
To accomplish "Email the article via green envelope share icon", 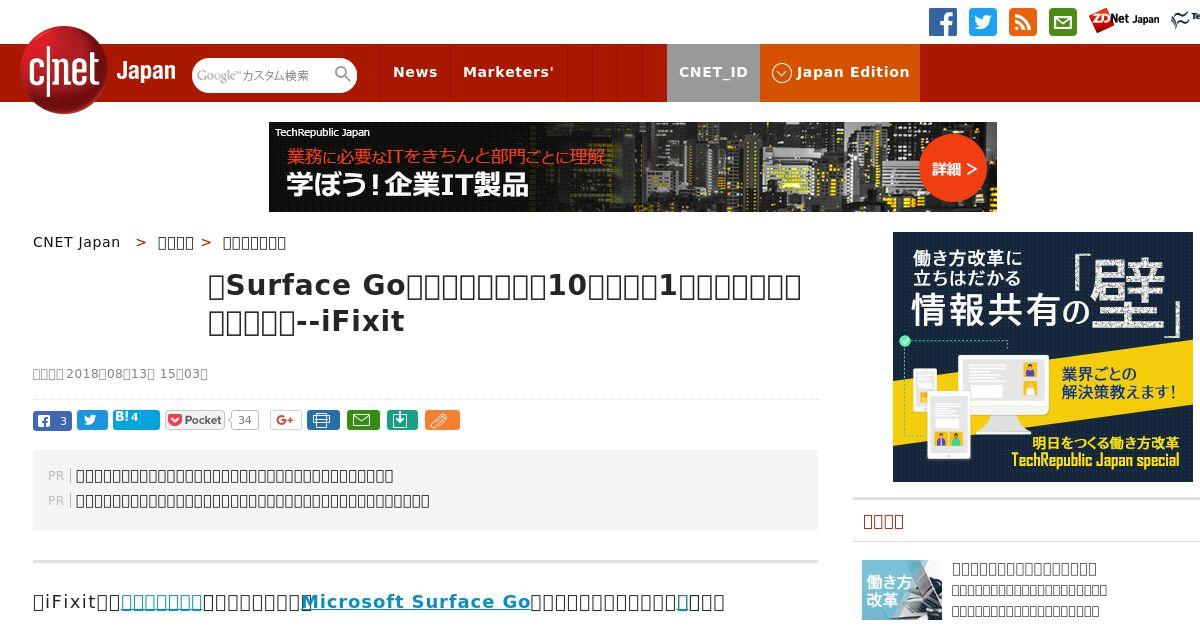I will tap(363, 420).
